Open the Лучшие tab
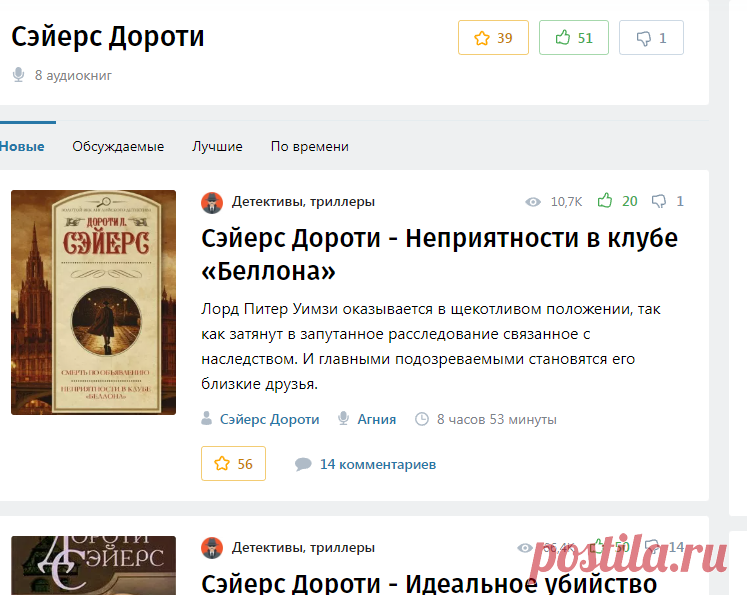Viewport: 747px width, 595px height. click(x=217, y=146)
